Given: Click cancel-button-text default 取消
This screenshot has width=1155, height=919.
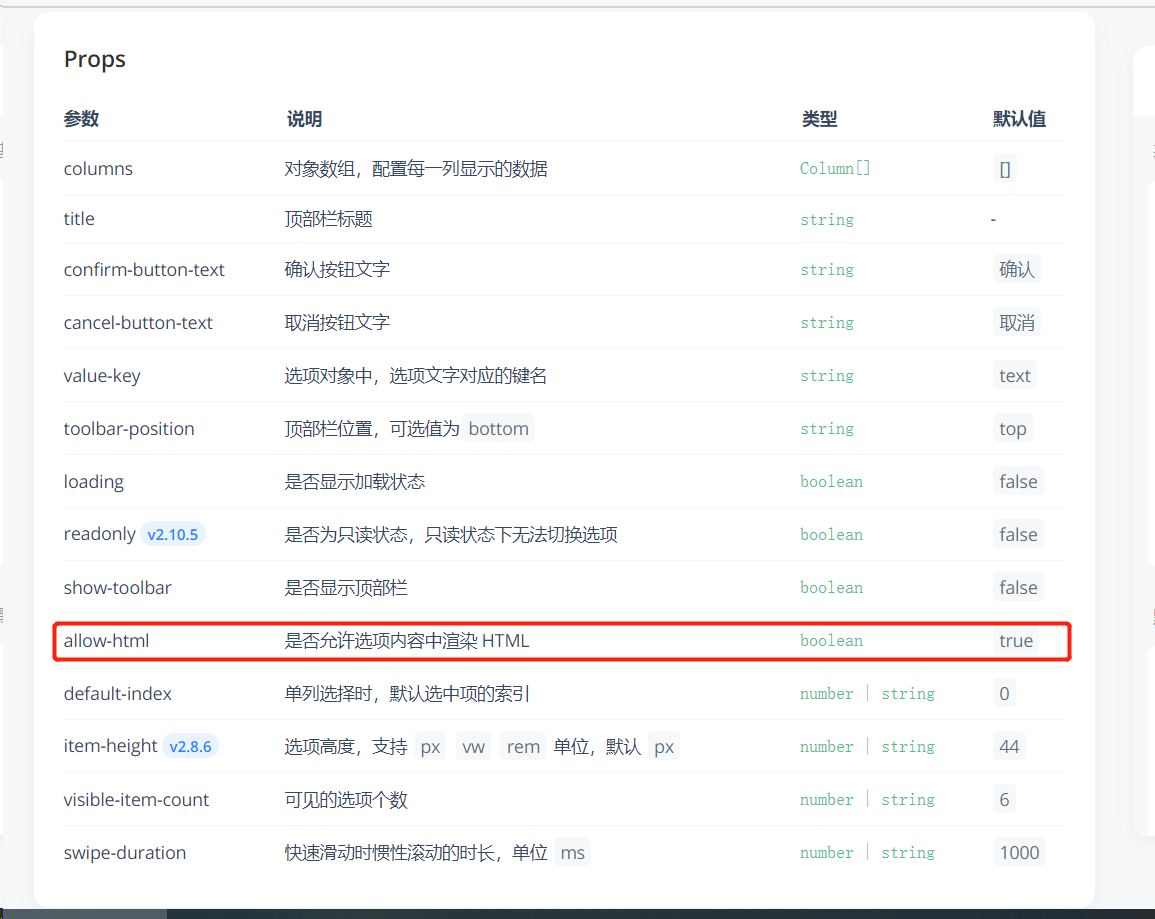Looking at the screenshot, I should coord(1017,323).
